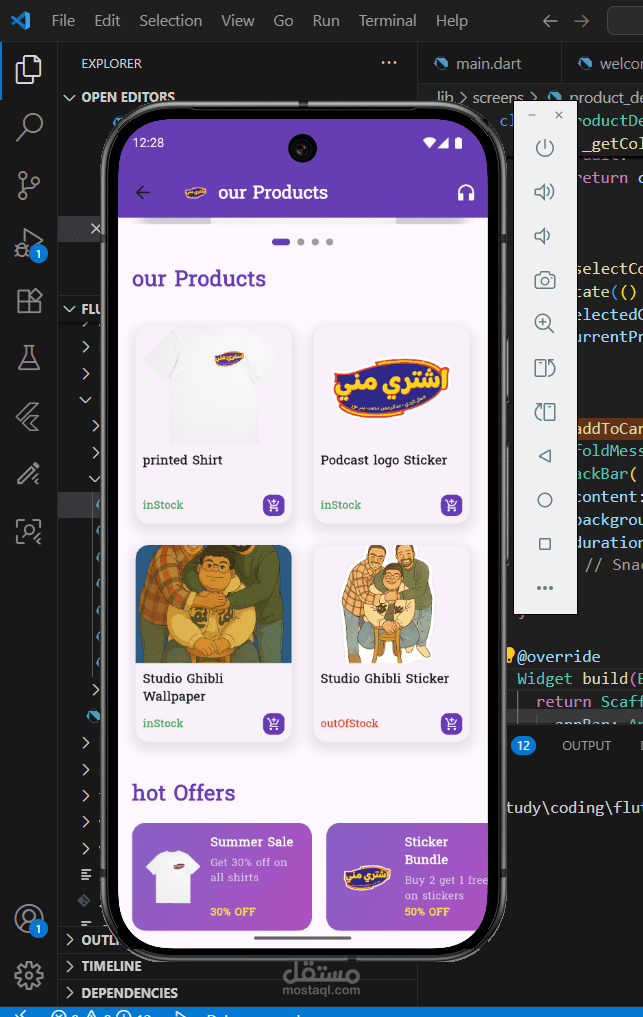
Task: Click emulator Home circle button
Action: (545, 500)
